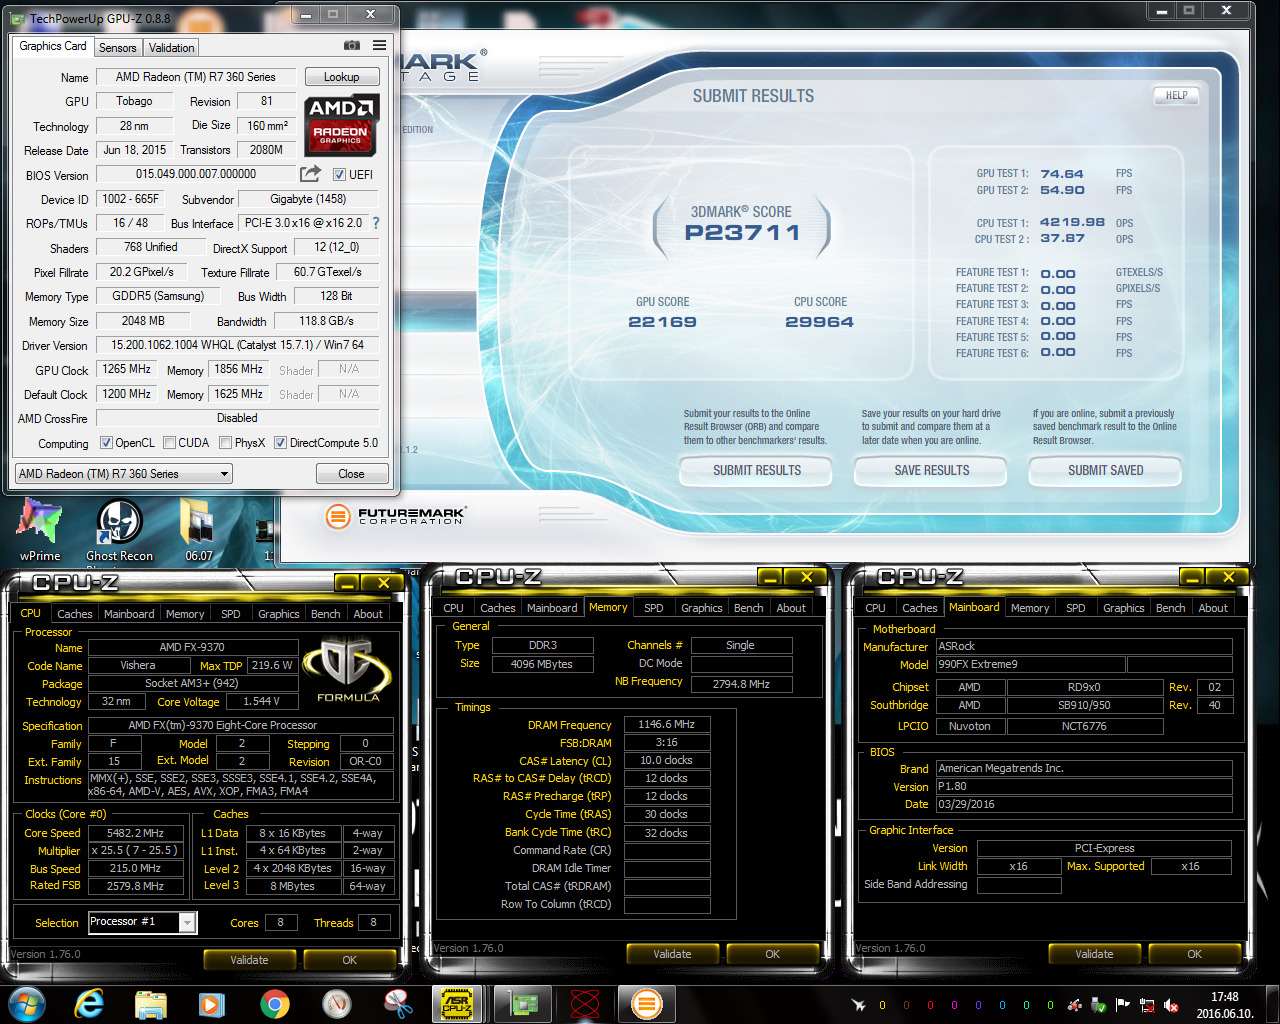Click the SUBMIT SAVED button
Image resolution: width=1280 pixels, height=1024 pixels.
[x=1106, y=470]
